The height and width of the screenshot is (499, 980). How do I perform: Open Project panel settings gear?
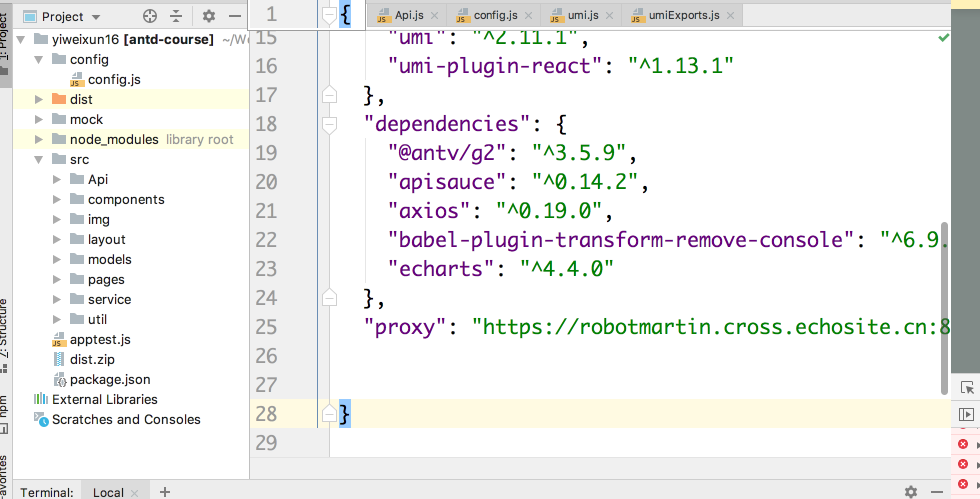tap(209, 16)
